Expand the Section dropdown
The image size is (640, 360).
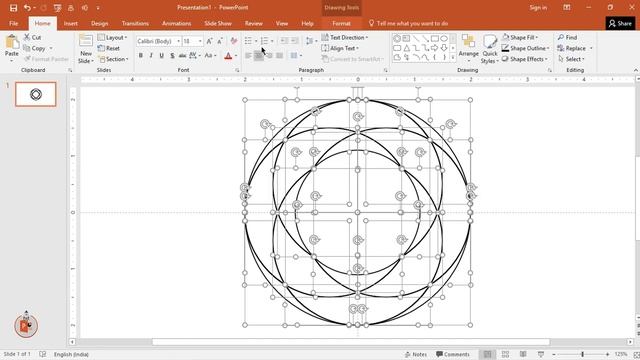pos(113,59)
